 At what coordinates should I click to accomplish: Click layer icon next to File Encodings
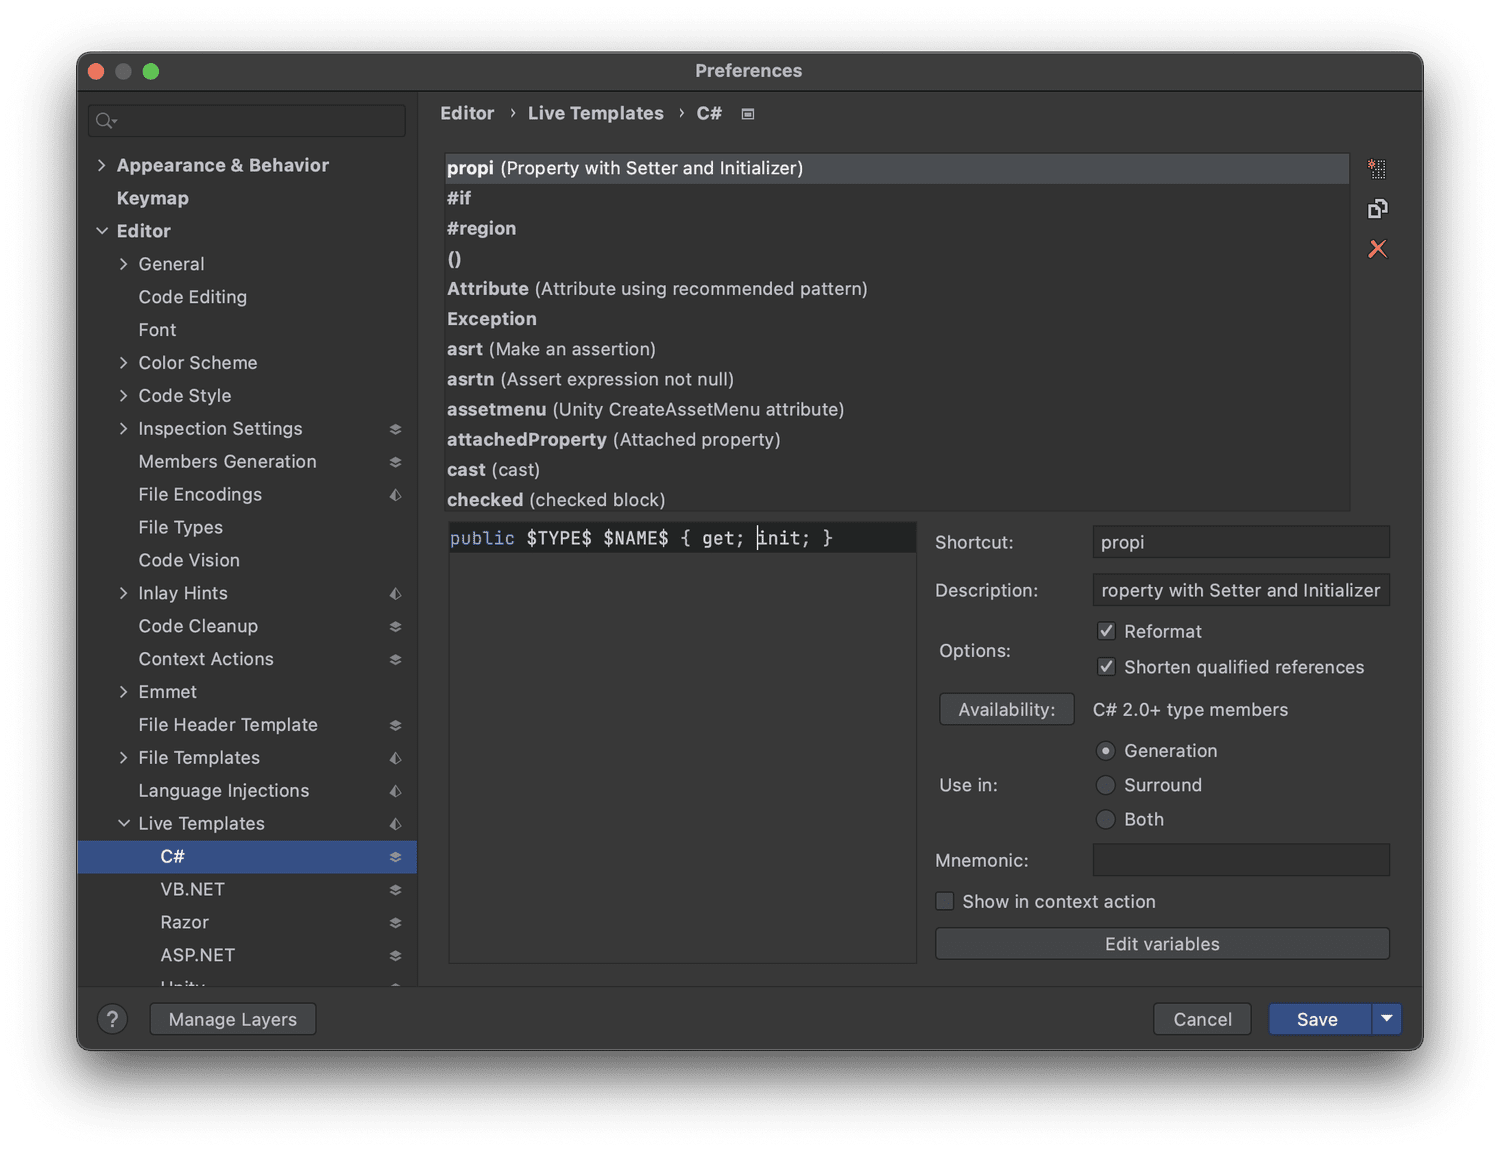[395, 495]
